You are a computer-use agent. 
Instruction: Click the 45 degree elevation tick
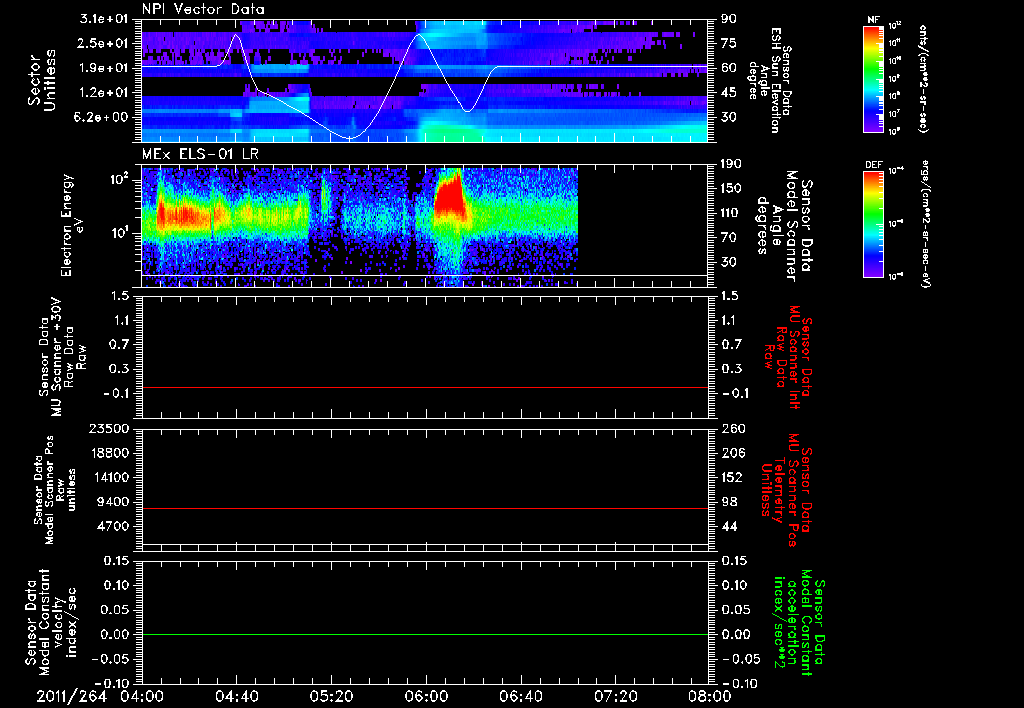click(729, 93)
